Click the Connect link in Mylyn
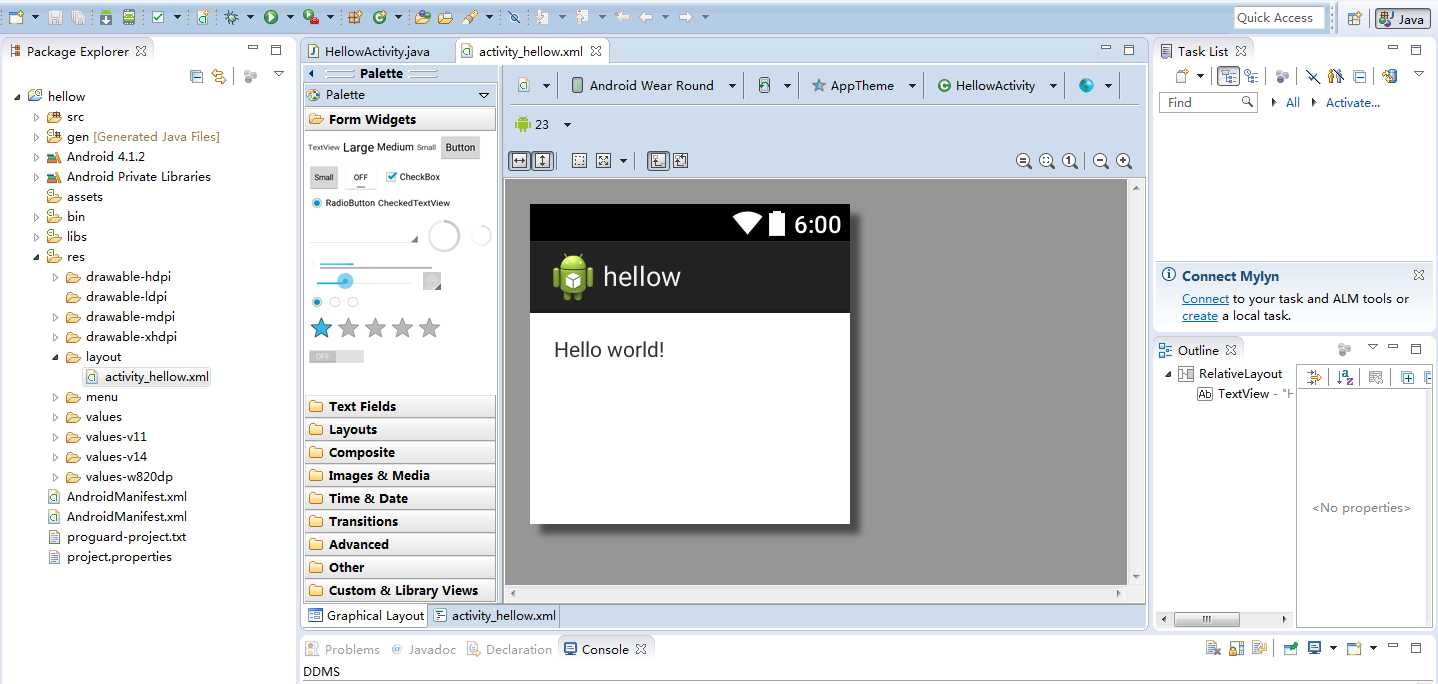1438x684 pixels. click(x=1205, y=299)
